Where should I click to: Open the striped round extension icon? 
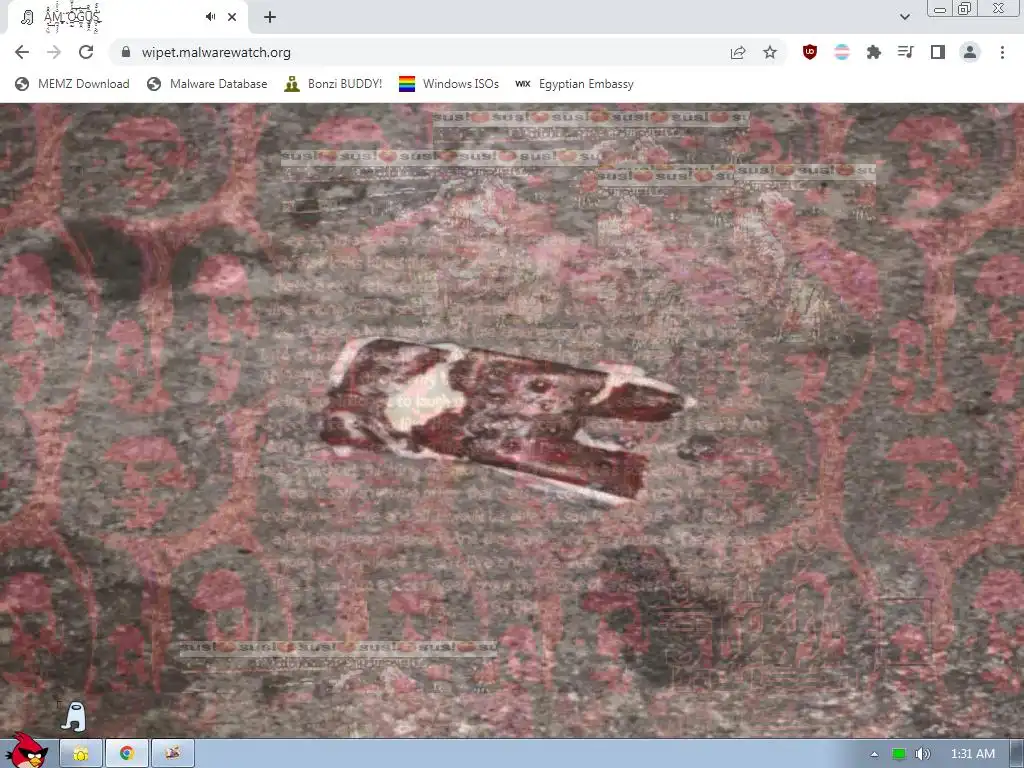[842, 52]
